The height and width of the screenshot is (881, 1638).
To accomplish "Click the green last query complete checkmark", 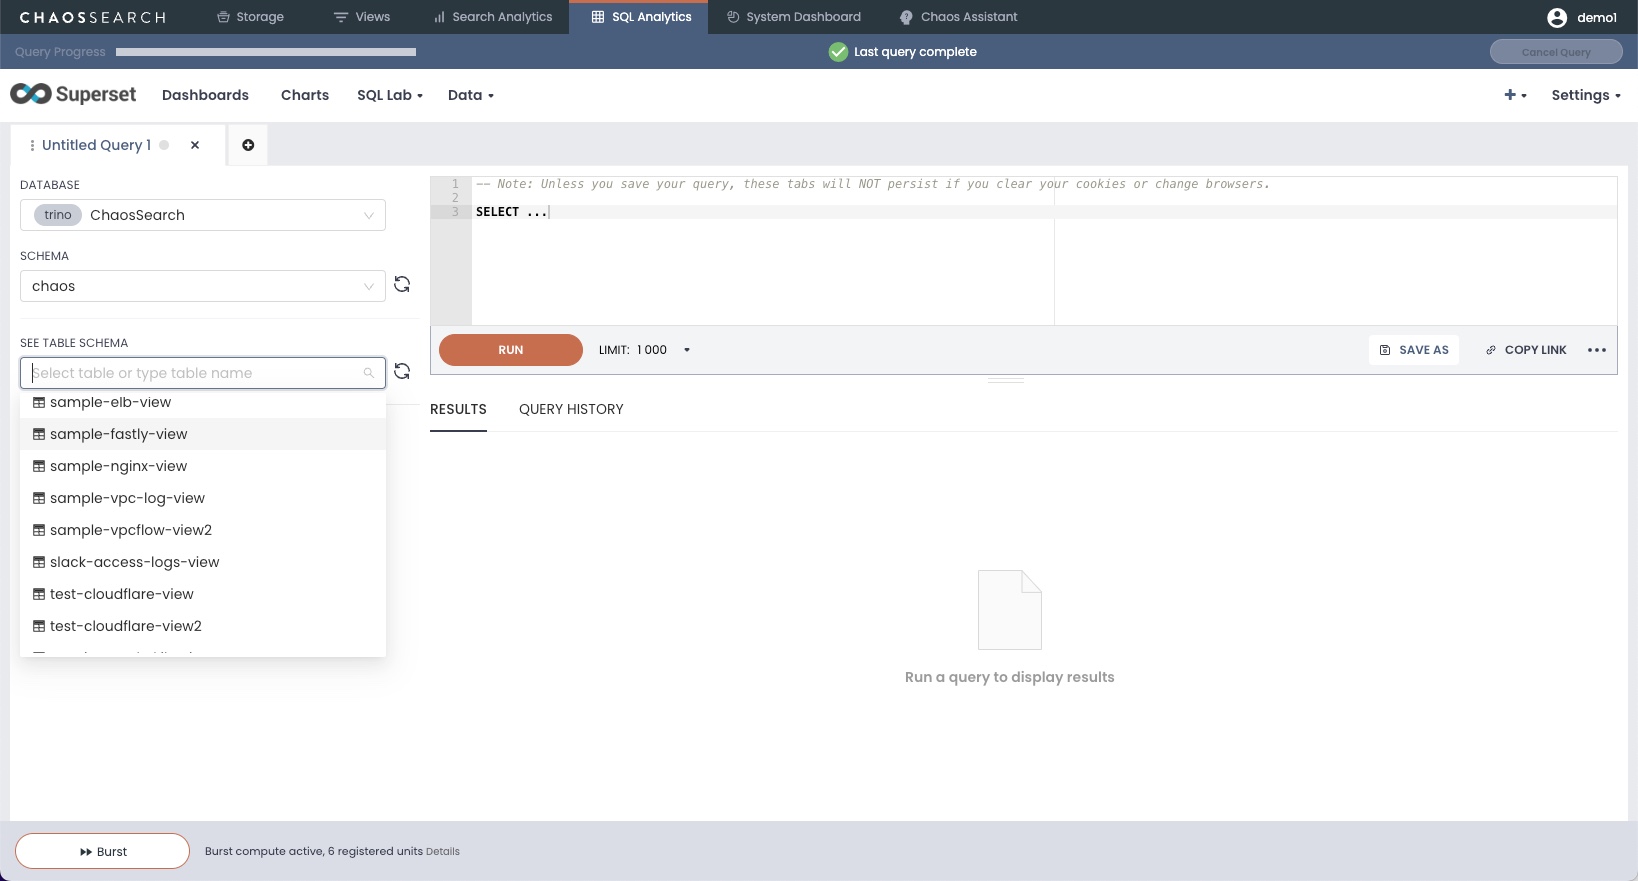I will [838, 52].
